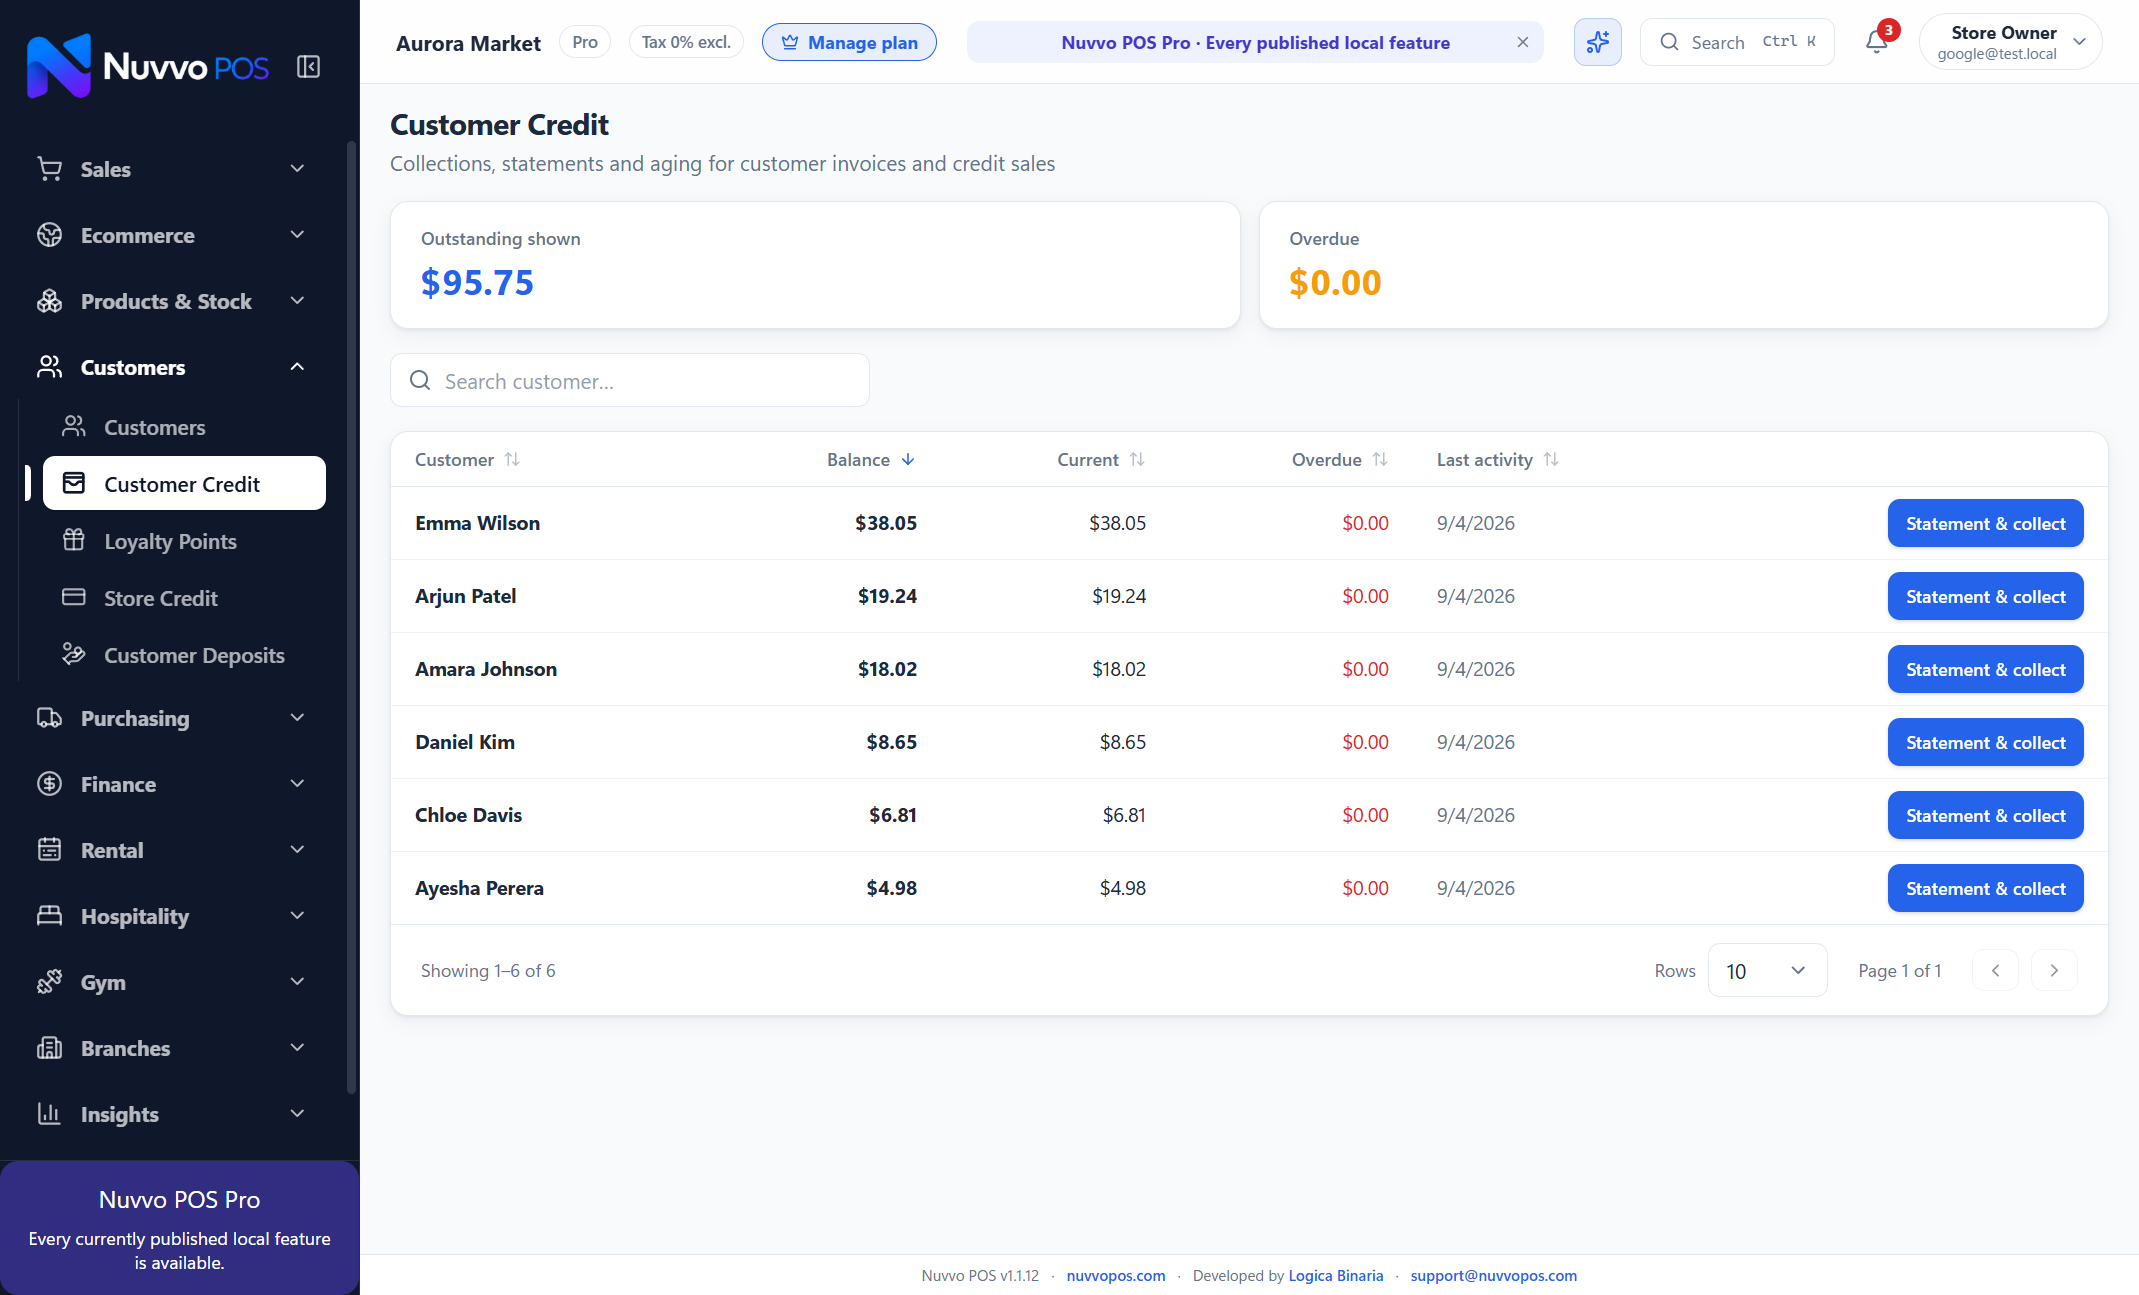Select Customer Credit in sidebar

pos(184,484)
